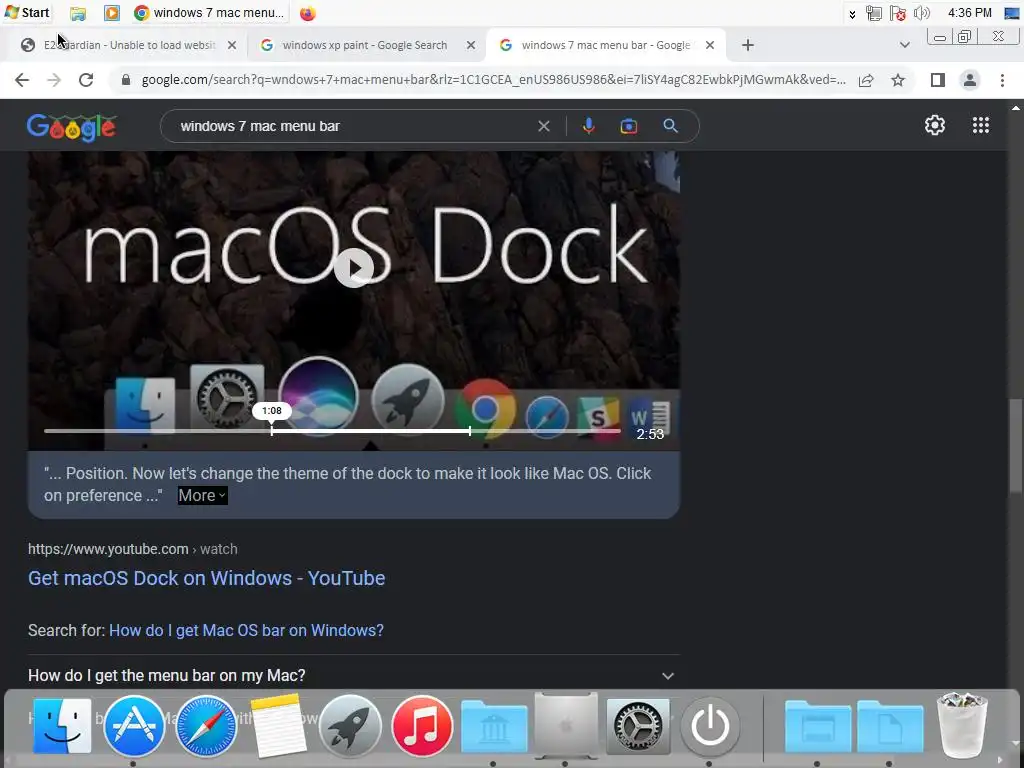Switch to 'windows xp paint' tab
Screen dimensions: 1024x768
[x=365, y=45]
